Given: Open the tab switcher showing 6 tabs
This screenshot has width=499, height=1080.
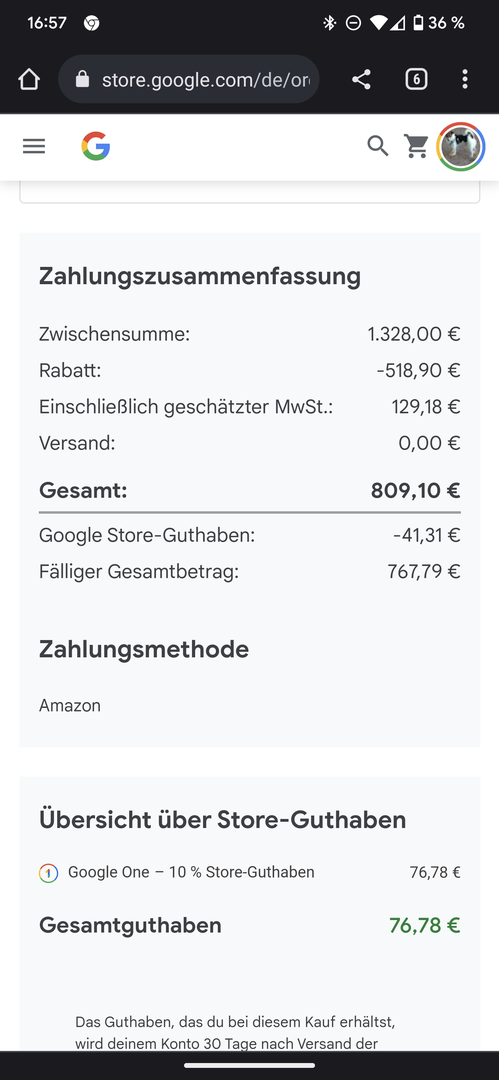Looking at the screenshot, I should pyautogui.click(x=416, y=80).
